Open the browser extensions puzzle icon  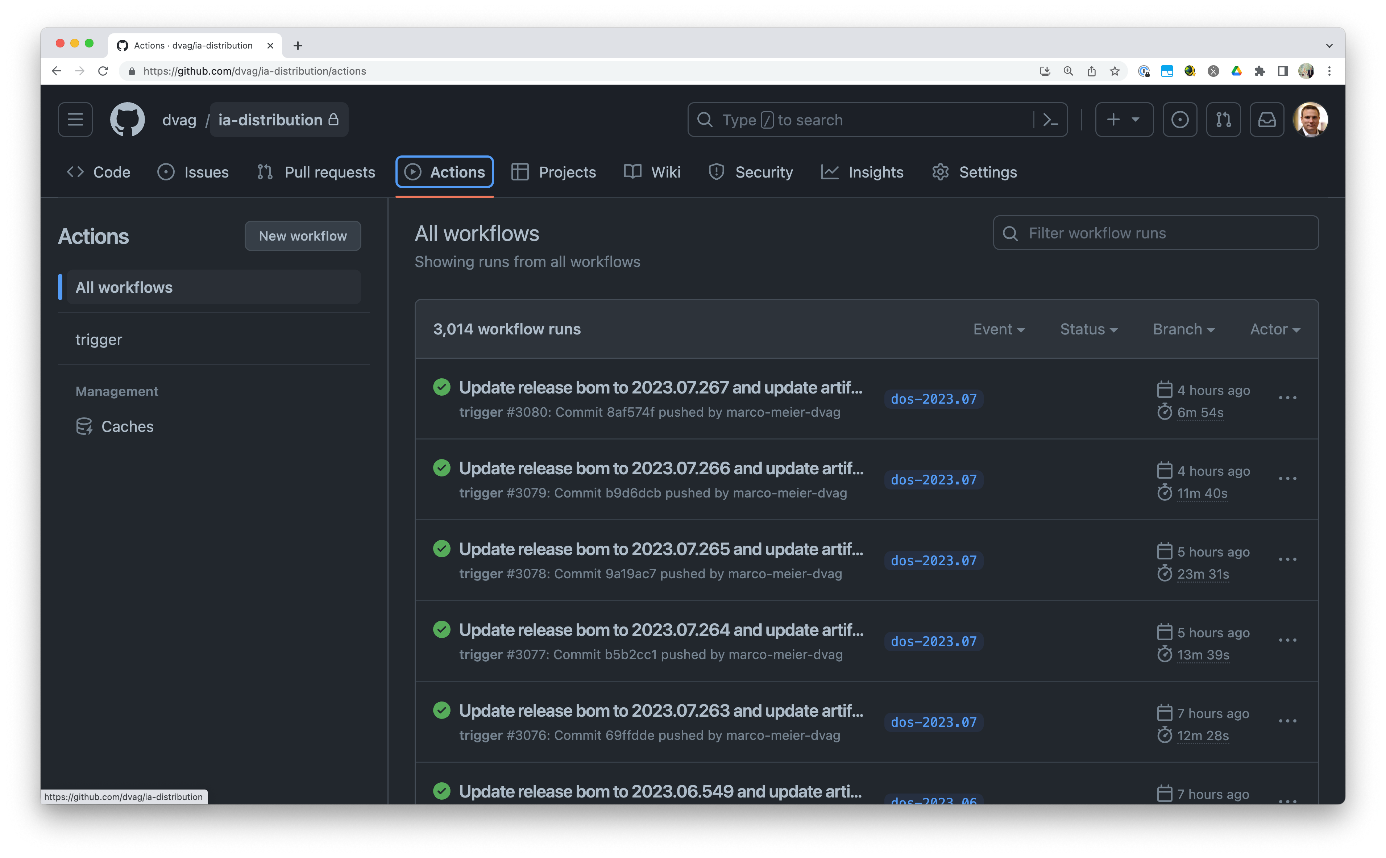pyautogui.click(x=1259, y=71)
